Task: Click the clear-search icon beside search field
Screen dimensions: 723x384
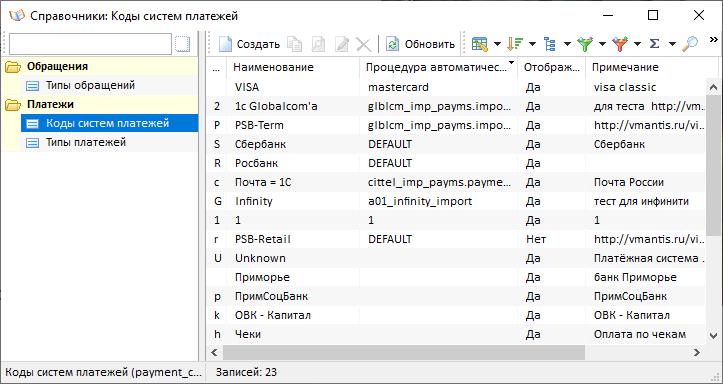Action: click(x=183, y=44)
